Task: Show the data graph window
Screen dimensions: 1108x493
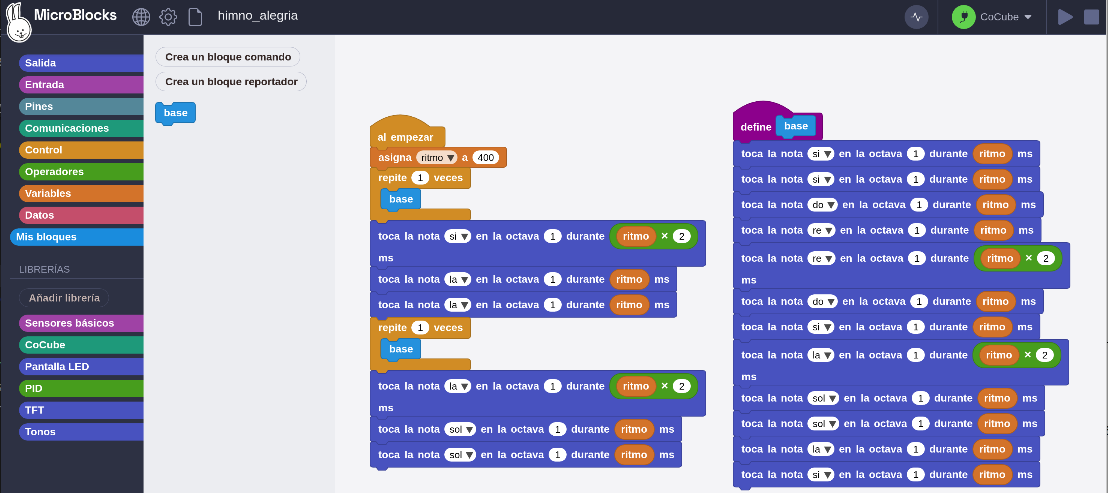Action: tap(916, 17)
